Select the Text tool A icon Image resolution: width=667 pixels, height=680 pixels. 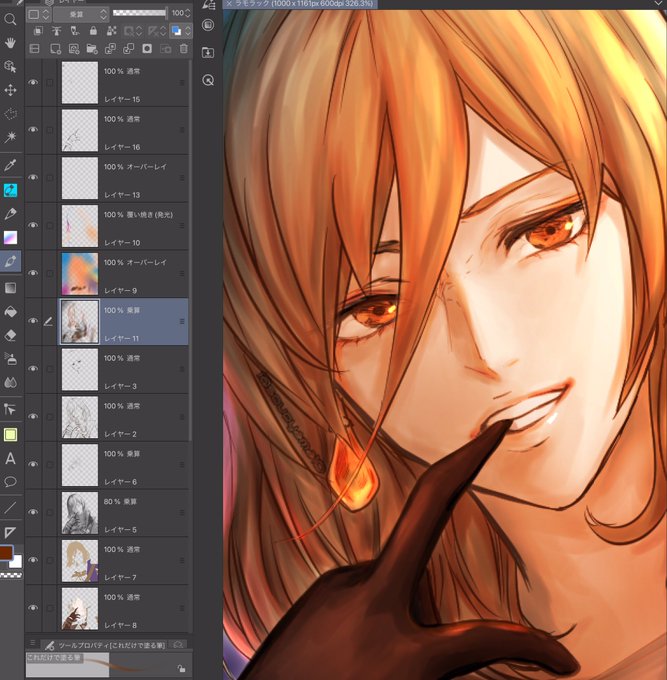pos(10,459)
